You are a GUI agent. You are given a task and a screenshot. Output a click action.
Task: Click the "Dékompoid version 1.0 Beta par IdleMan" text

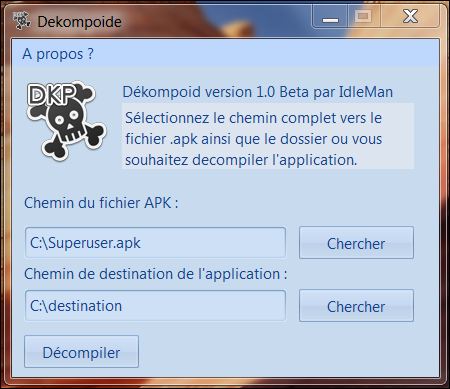[x=258, y=92]
